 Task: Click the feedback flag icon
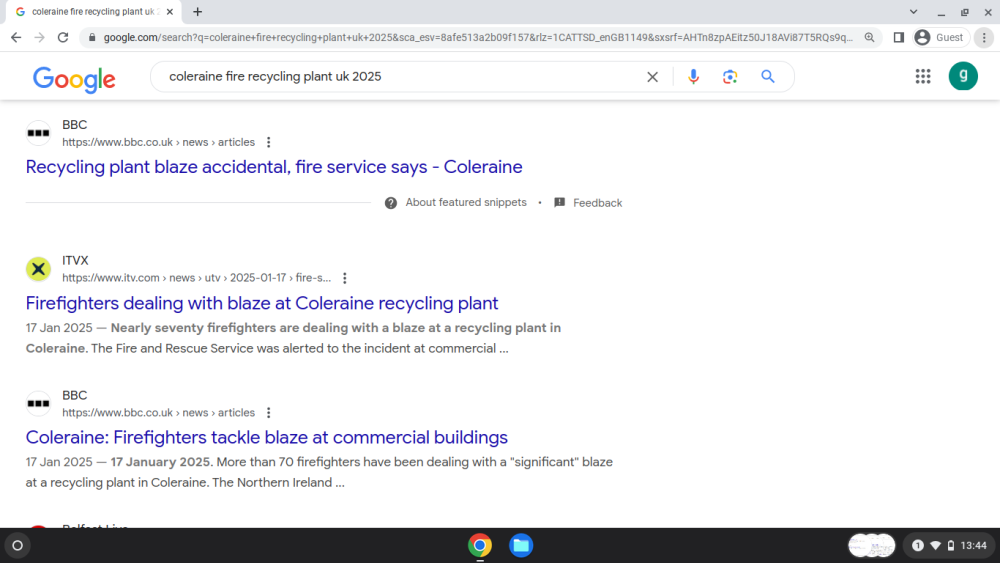[559, 203]
